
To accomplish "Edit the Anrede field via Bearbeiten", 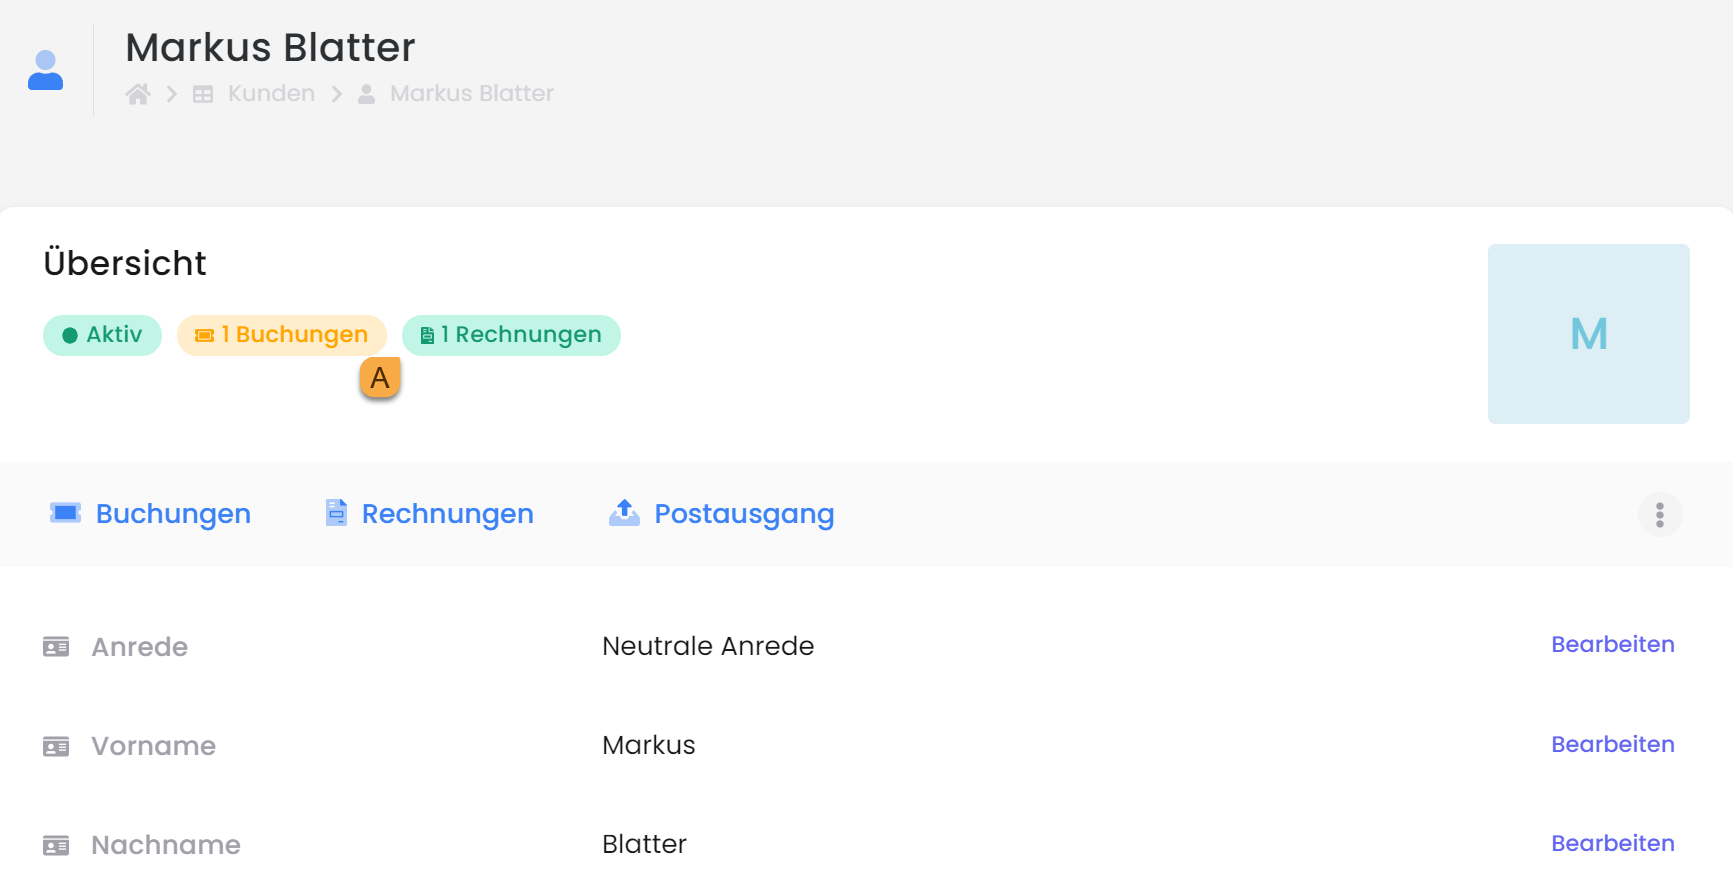I will (1612, 645).
